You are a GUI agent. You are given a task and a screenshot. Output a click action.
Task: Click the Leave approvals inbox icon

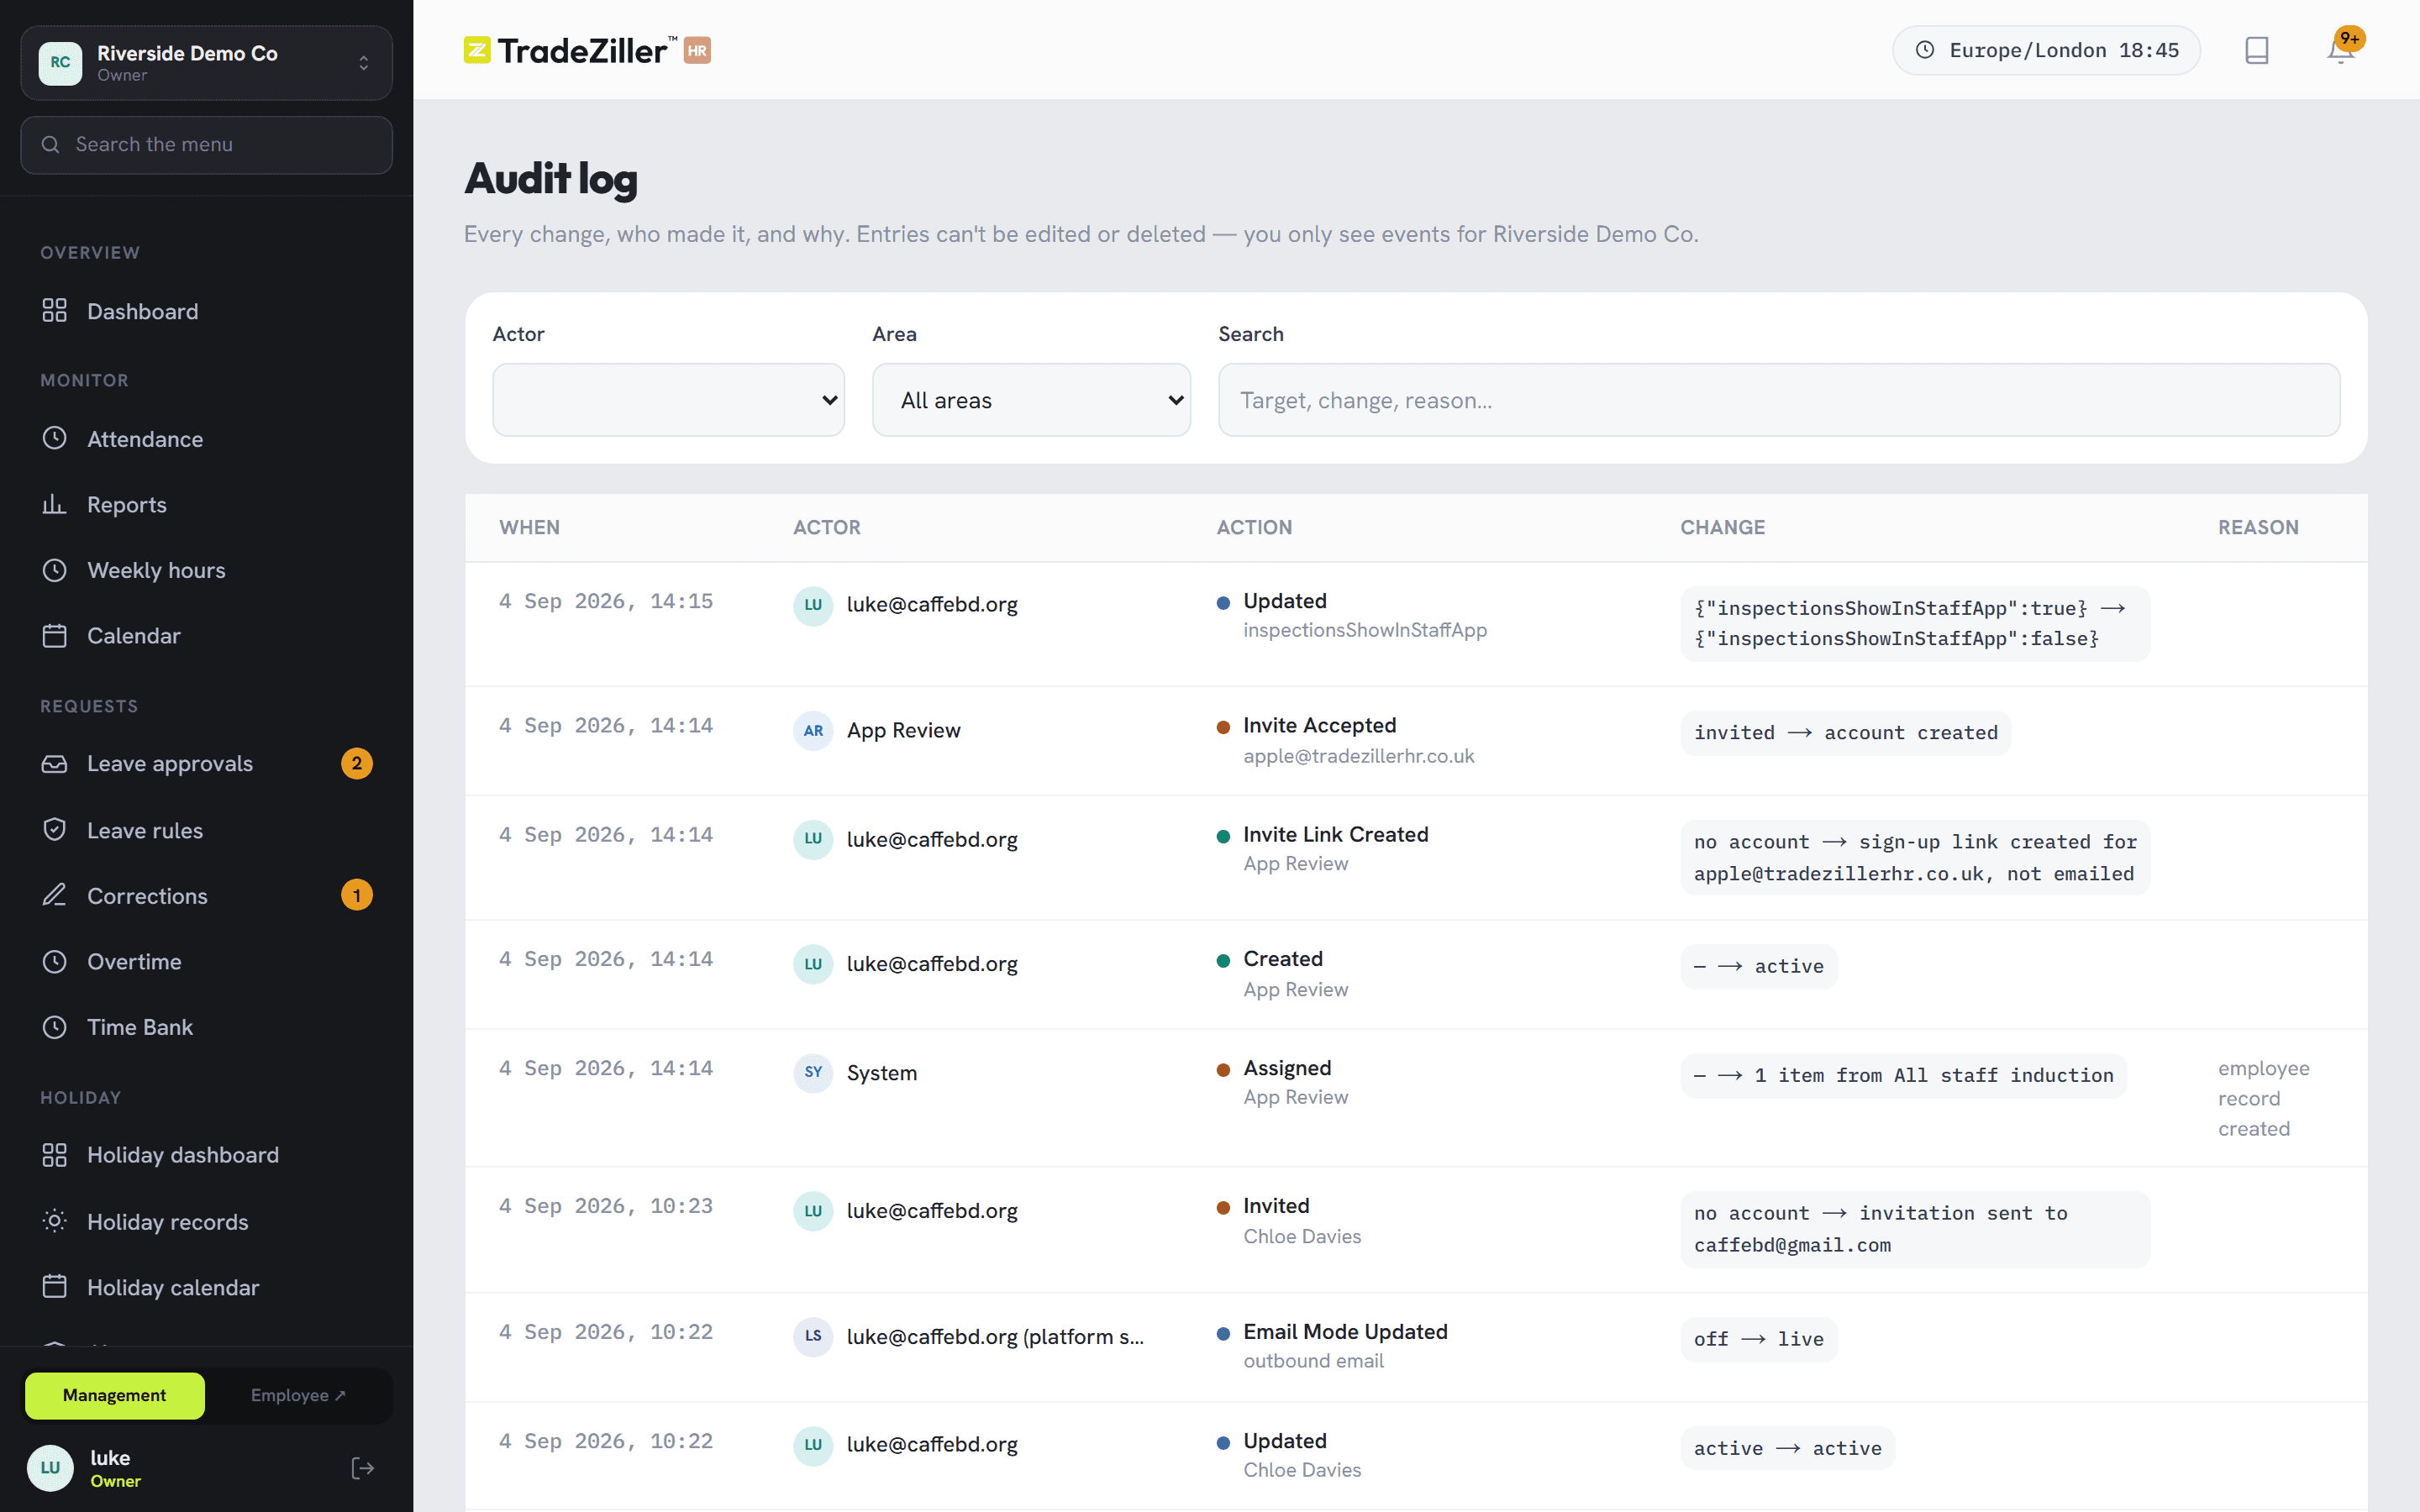pos(54,764)
